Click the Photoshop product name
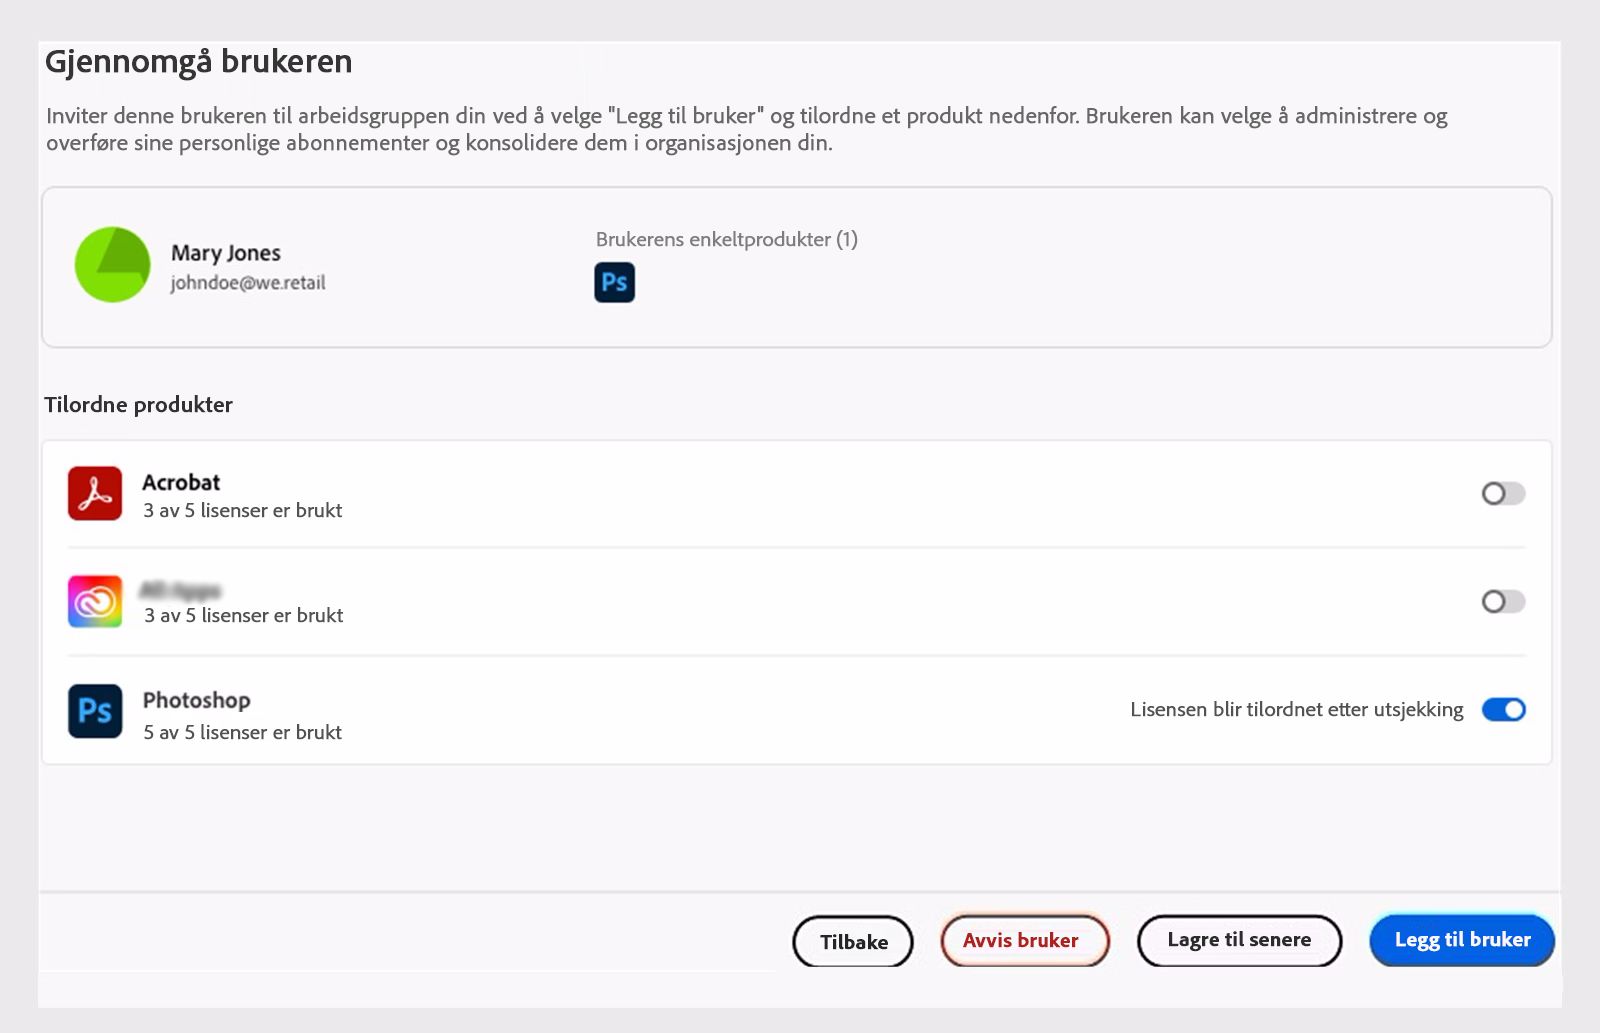Image resolution: width=1600 pixels, height=1033 pixels. (x=196, y=700)
